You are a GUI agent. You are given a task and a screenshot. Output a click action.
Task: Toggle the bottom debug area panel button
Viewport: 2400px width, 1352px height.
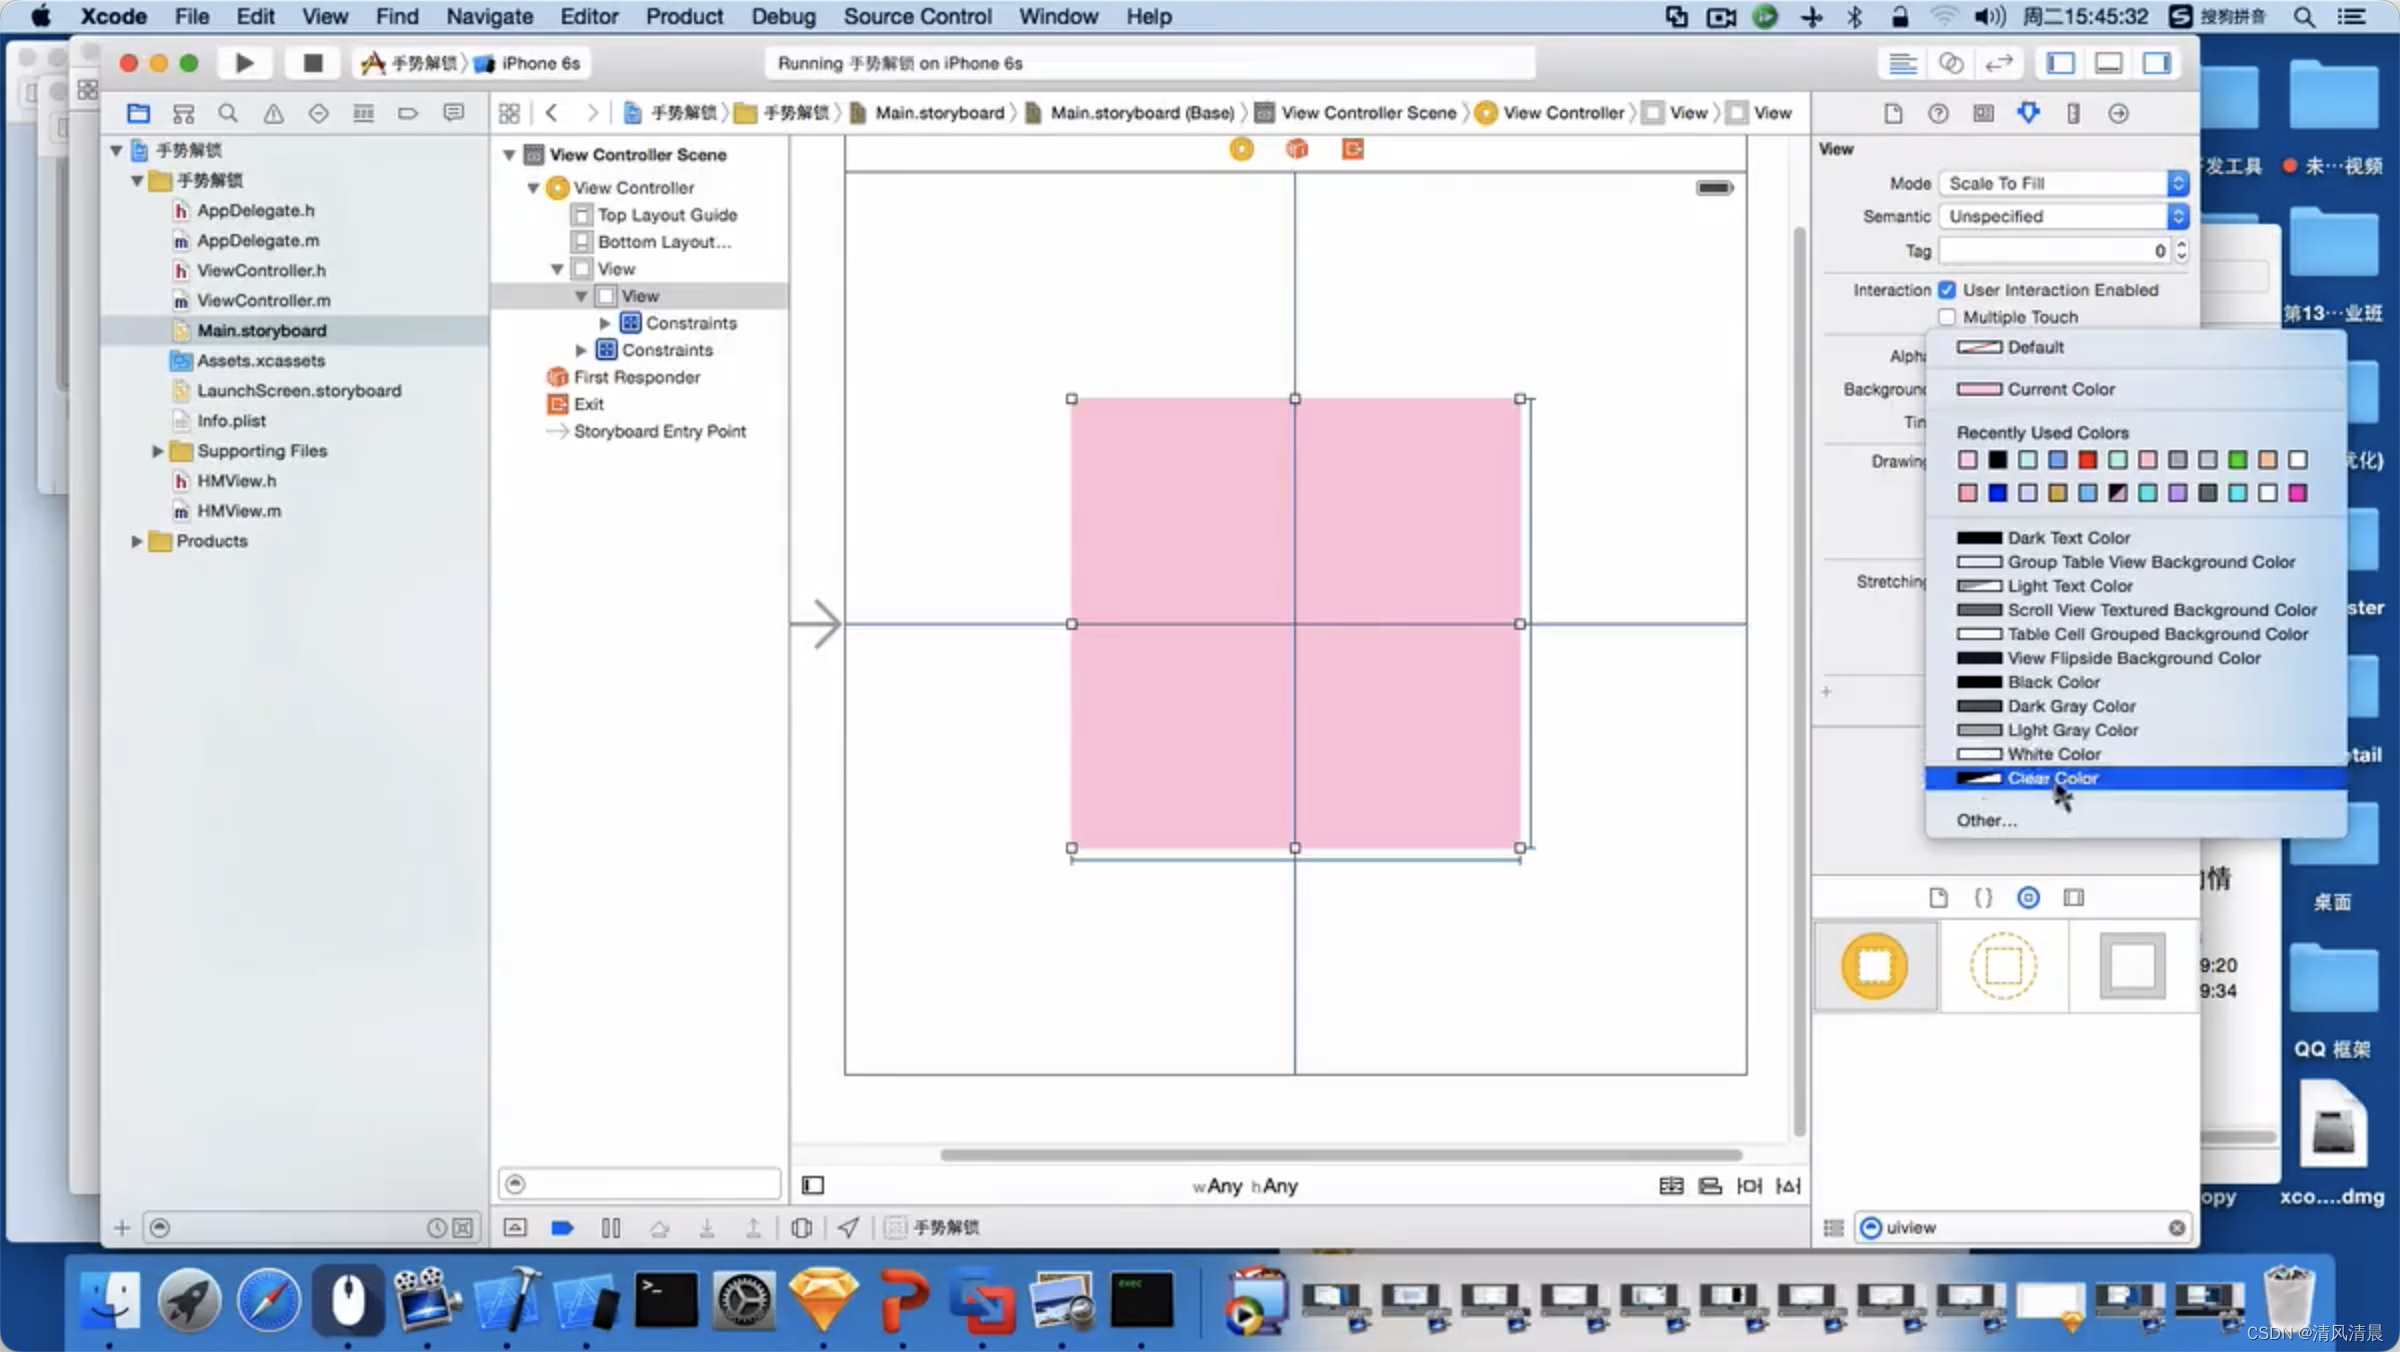tap(2108, 63)
